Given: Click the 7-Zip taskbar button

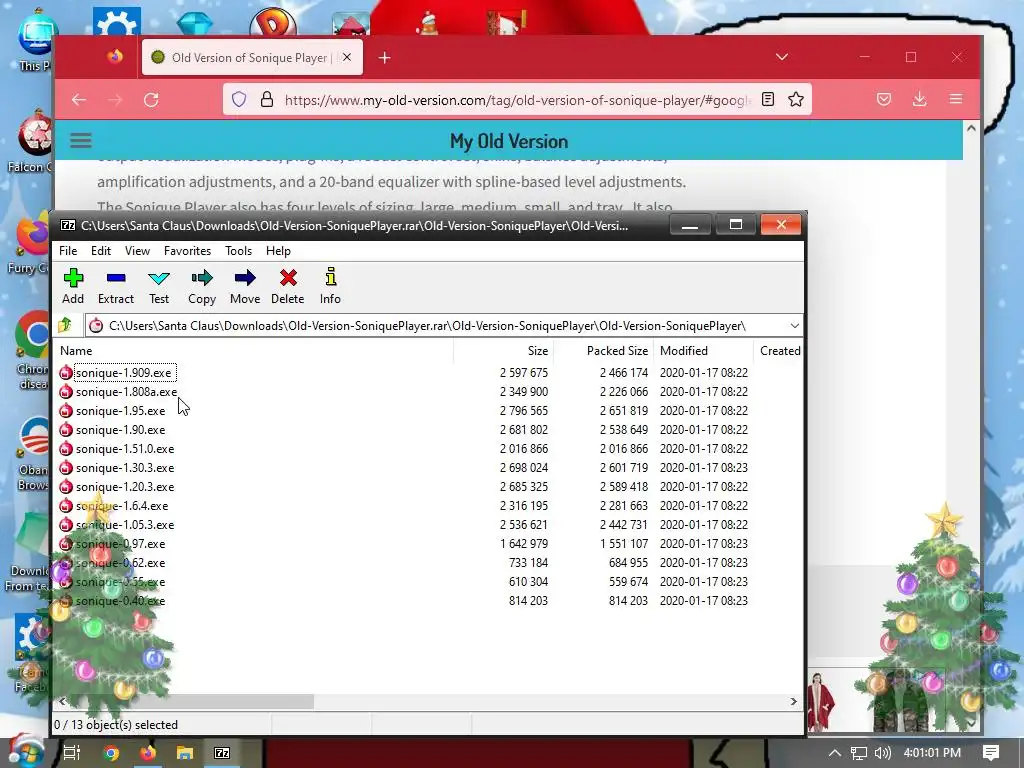Looking at the screenshot, I should tap(222, 753).
